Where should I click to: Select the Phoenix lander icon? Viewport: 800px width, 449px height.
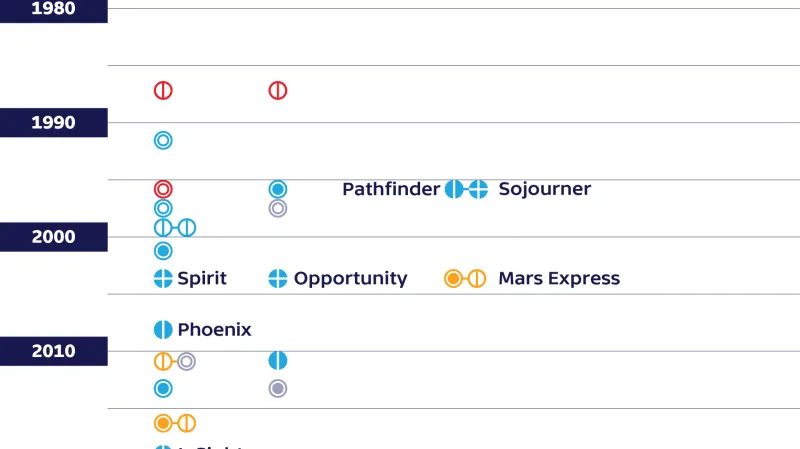pyautogui.click(x=163, y=330)
